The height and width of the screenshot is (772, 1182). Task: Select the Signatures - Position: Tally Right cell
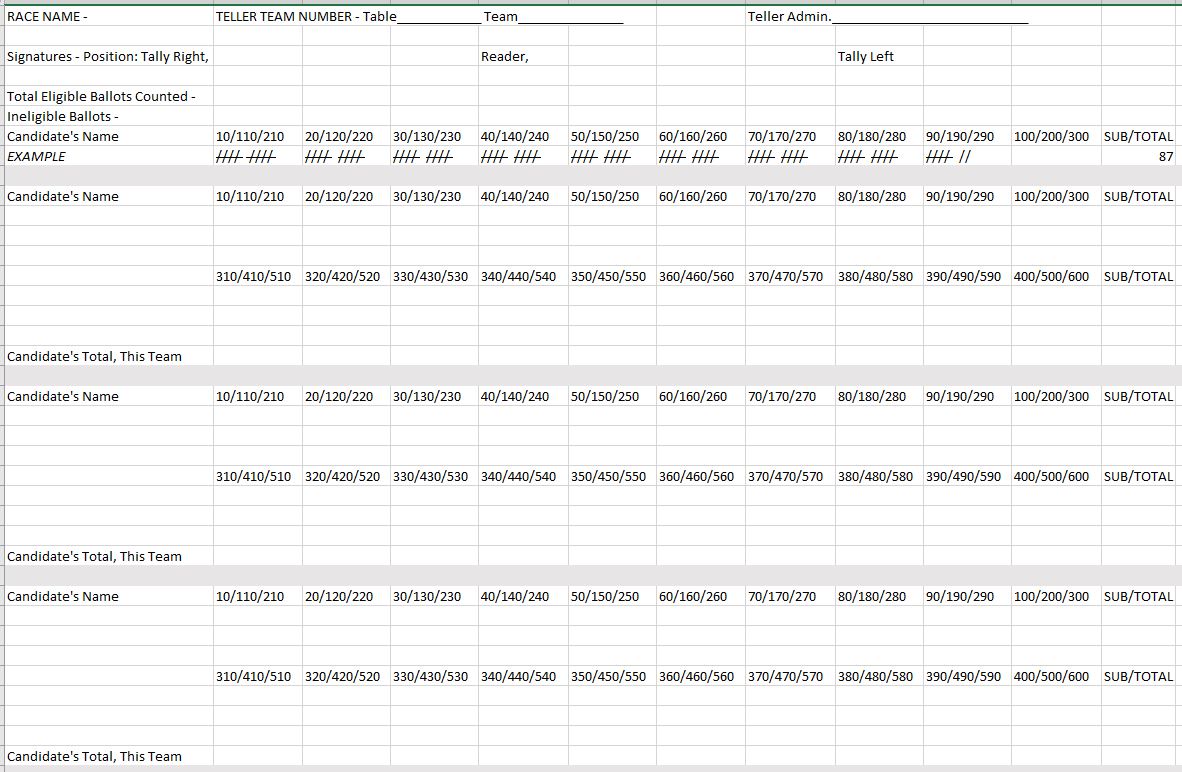click(x=108, y=57)
